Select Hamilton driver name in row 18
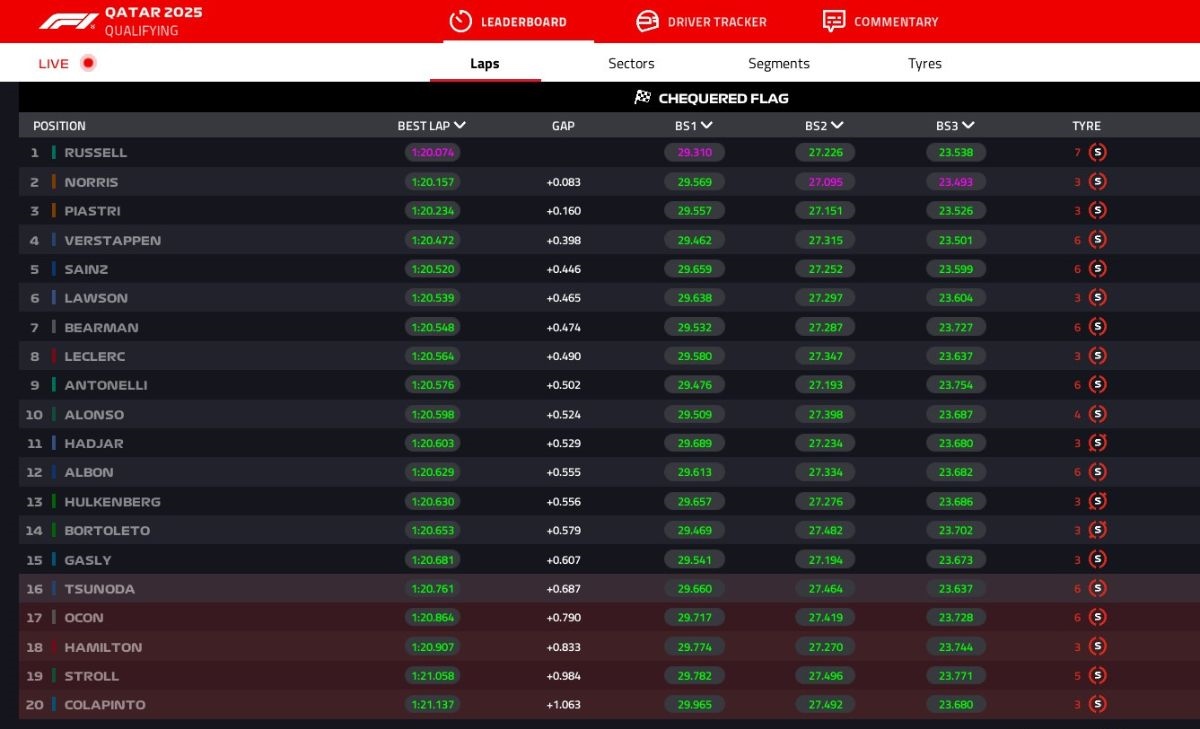Image resolution: width=1200 pixels, height=729 pixels. (103, 647)
